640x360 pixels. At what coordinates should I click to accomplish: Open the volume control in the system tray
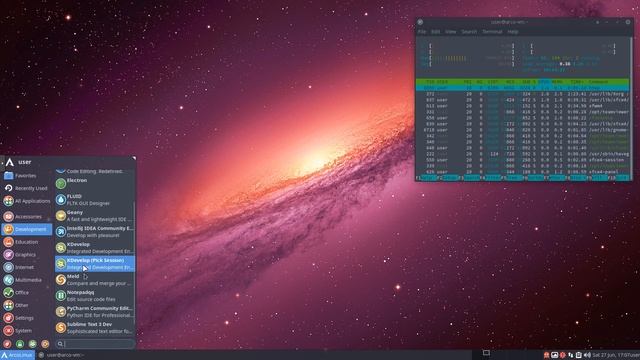[587, 355]
